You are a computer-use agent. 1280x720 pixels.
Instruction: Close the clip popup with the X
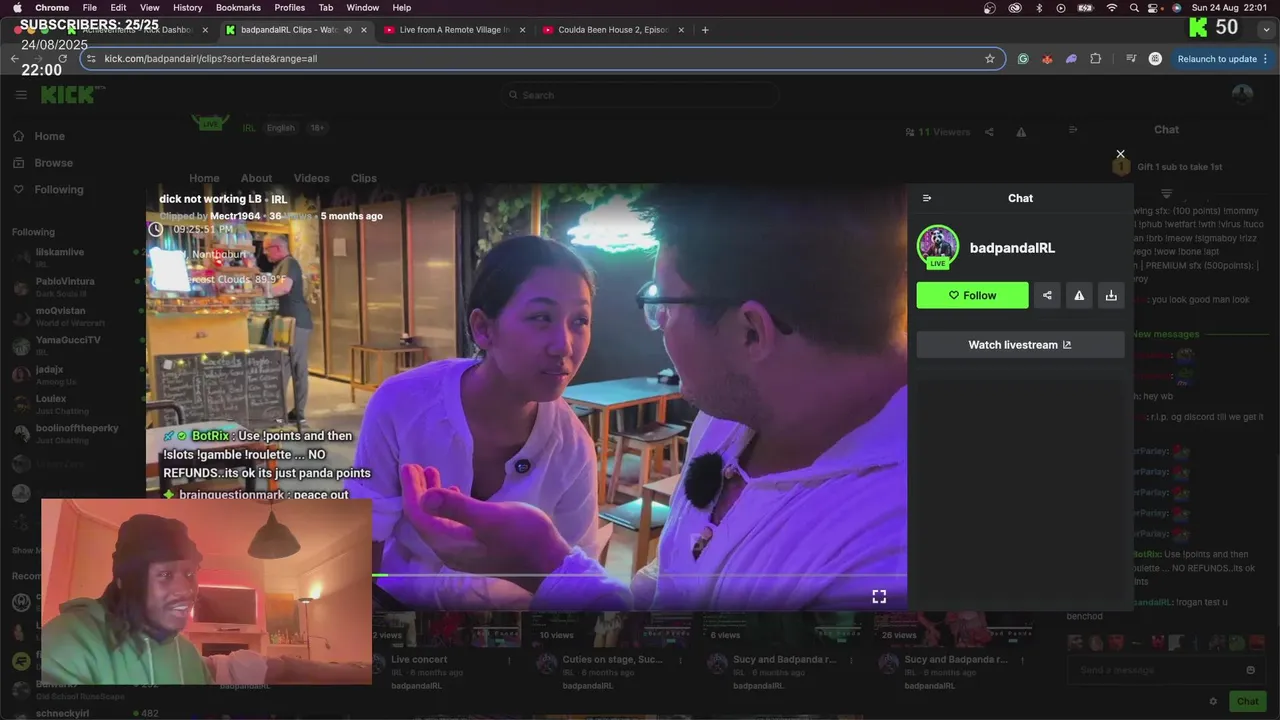point(1120,154)
